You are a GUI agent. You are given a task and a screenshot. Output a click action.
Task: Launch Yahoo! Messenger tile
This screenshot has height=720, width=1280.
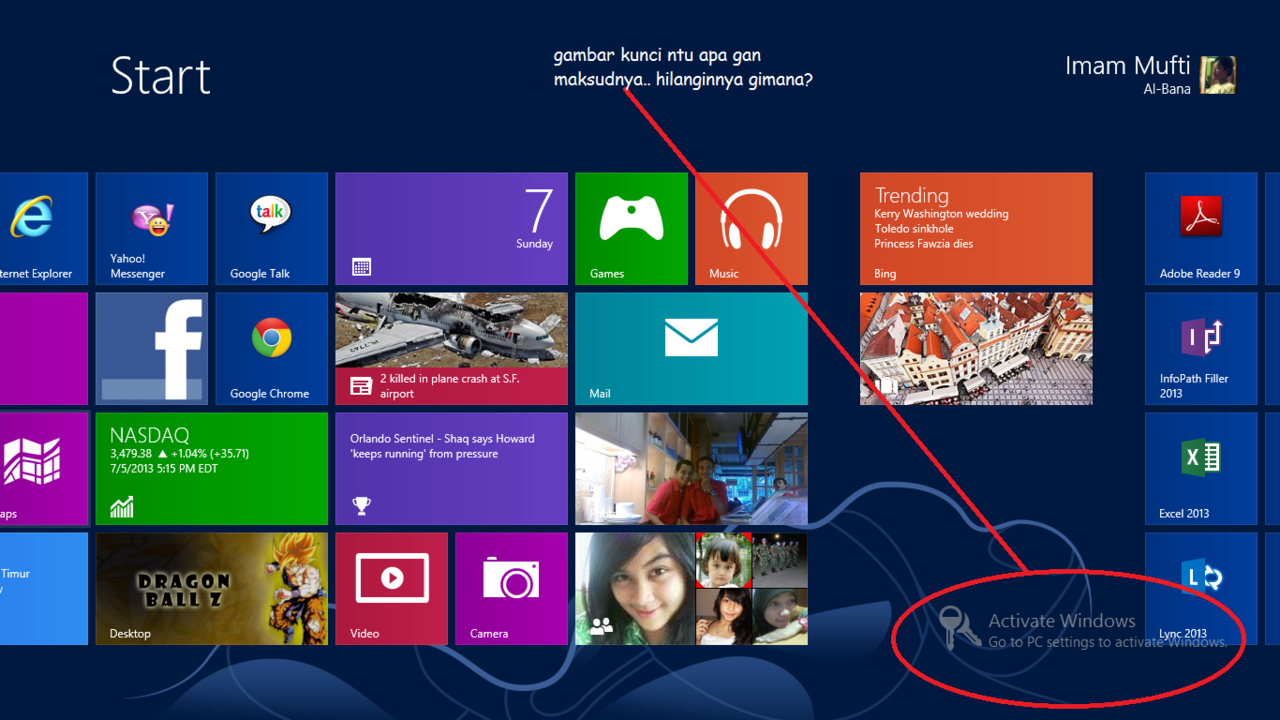pos(152,229)
